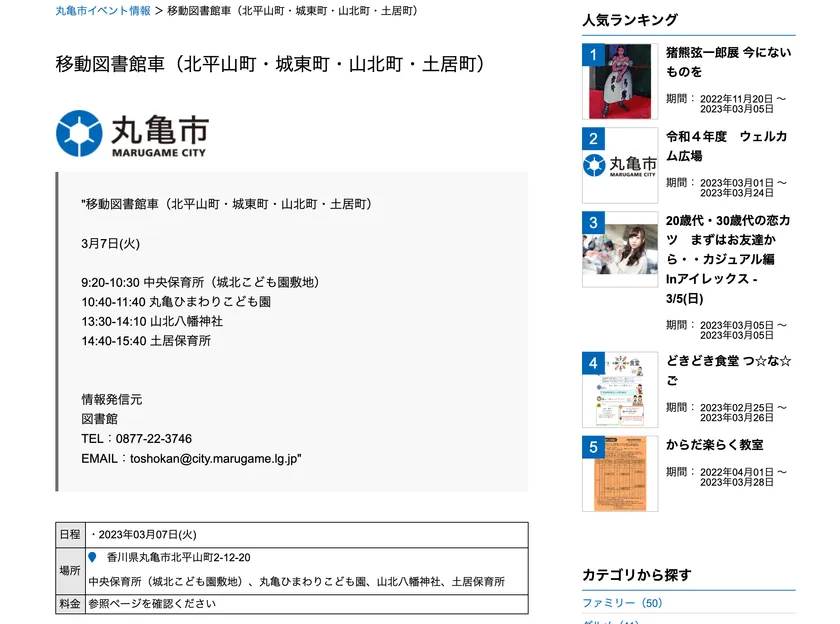
Task: Open rank 2 Marugame City thumbnail
Action: [620, 166]
